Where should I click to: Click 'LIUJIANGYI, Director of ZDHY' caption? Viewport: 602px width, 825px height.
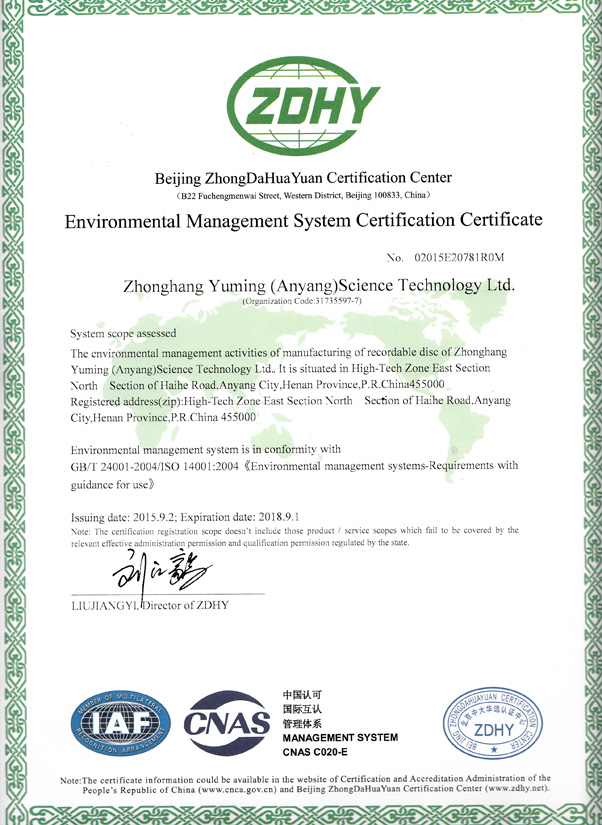click(x=150, y=605)
